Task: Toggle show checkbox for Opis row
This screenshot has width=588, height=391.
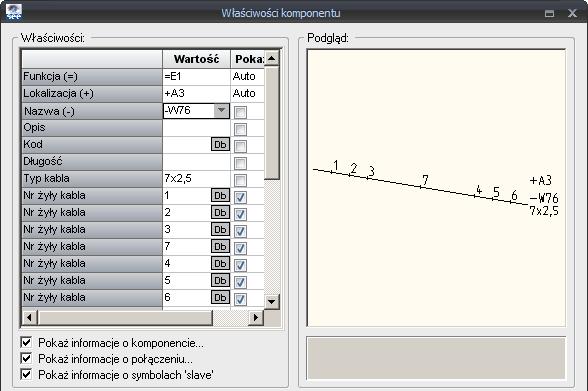Action: pyautogui.click(x=240, y=130)
